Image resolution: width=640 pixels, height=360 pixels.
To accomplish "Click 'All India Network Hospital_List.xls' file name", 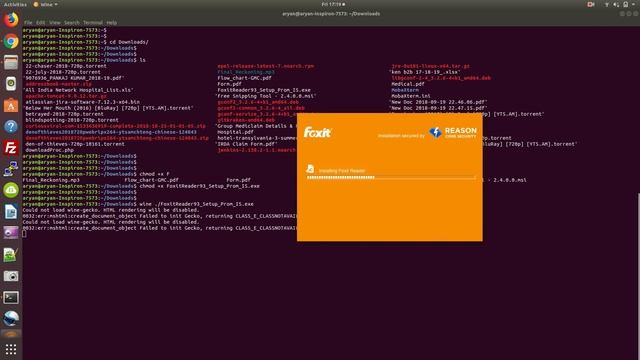I will 78,90.
